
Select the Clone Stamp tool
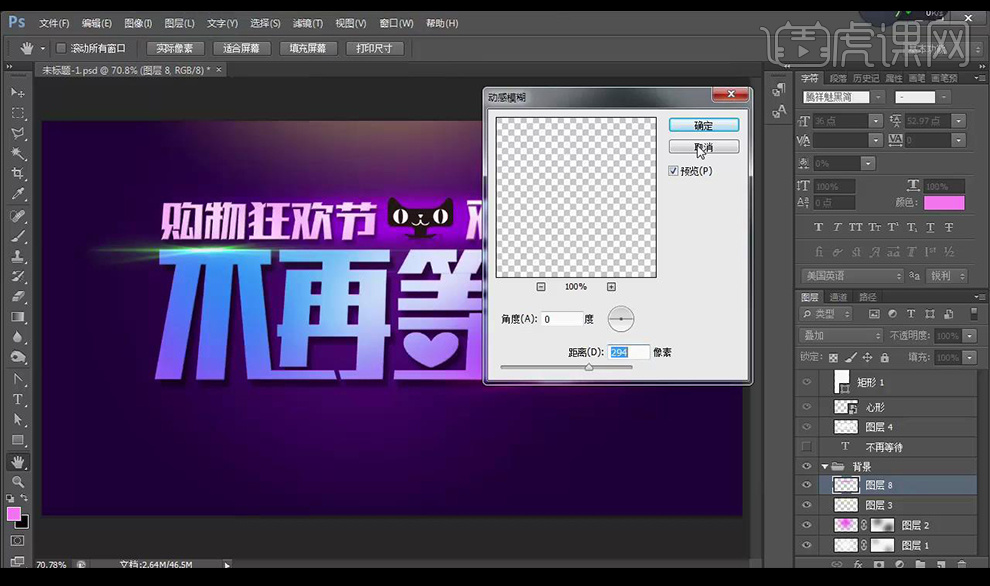[18, 256]
